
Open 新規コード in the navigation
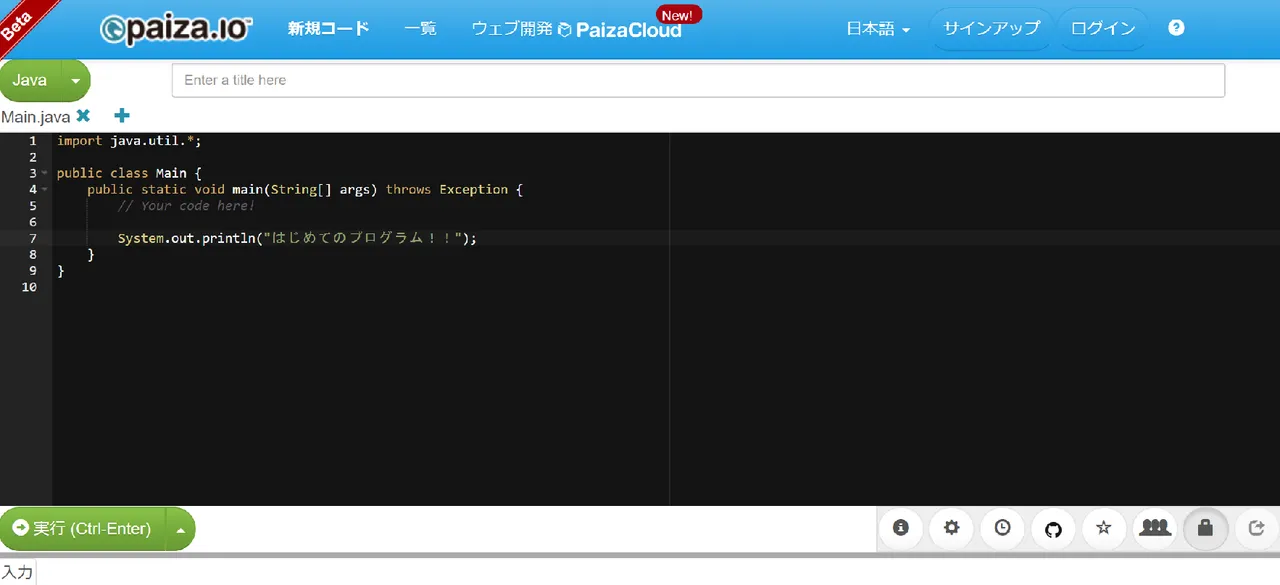pos(329,28)
